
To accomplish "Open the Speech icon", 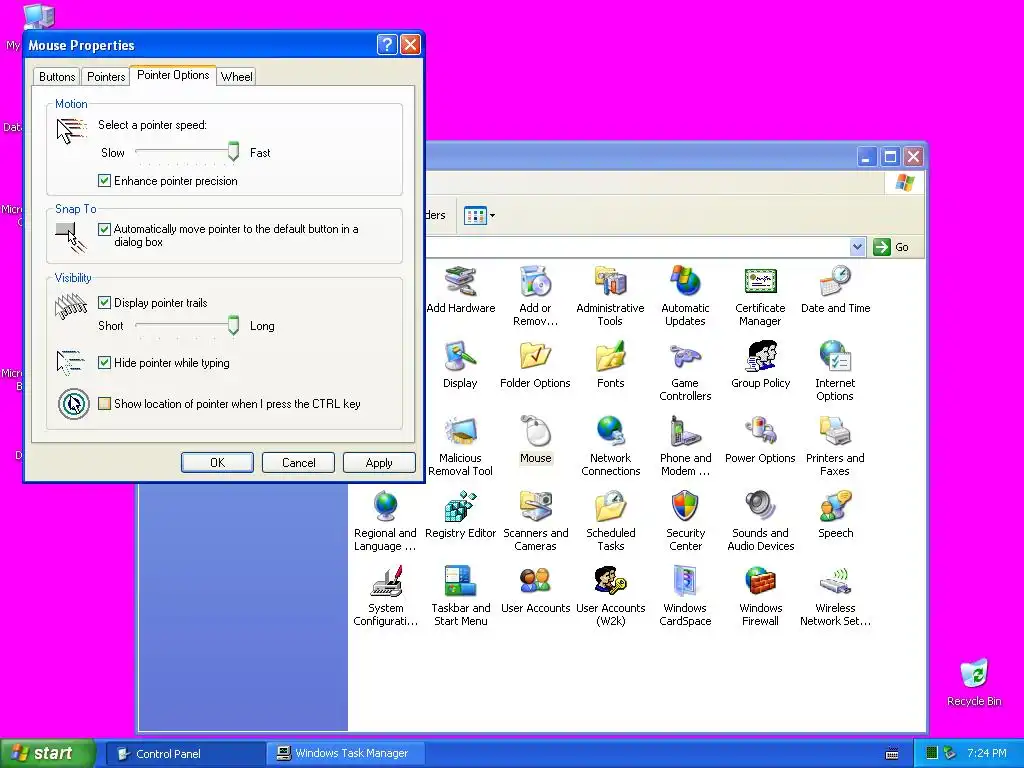I will (x=835, y=515).
